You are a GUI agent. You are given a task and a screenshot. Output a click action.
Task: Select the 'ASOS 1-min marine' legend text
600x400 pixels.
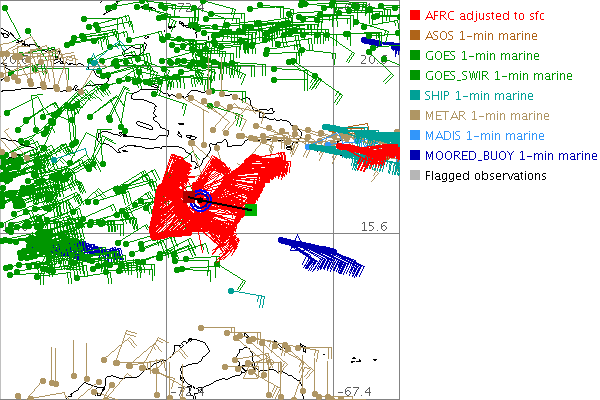point(480,36)
